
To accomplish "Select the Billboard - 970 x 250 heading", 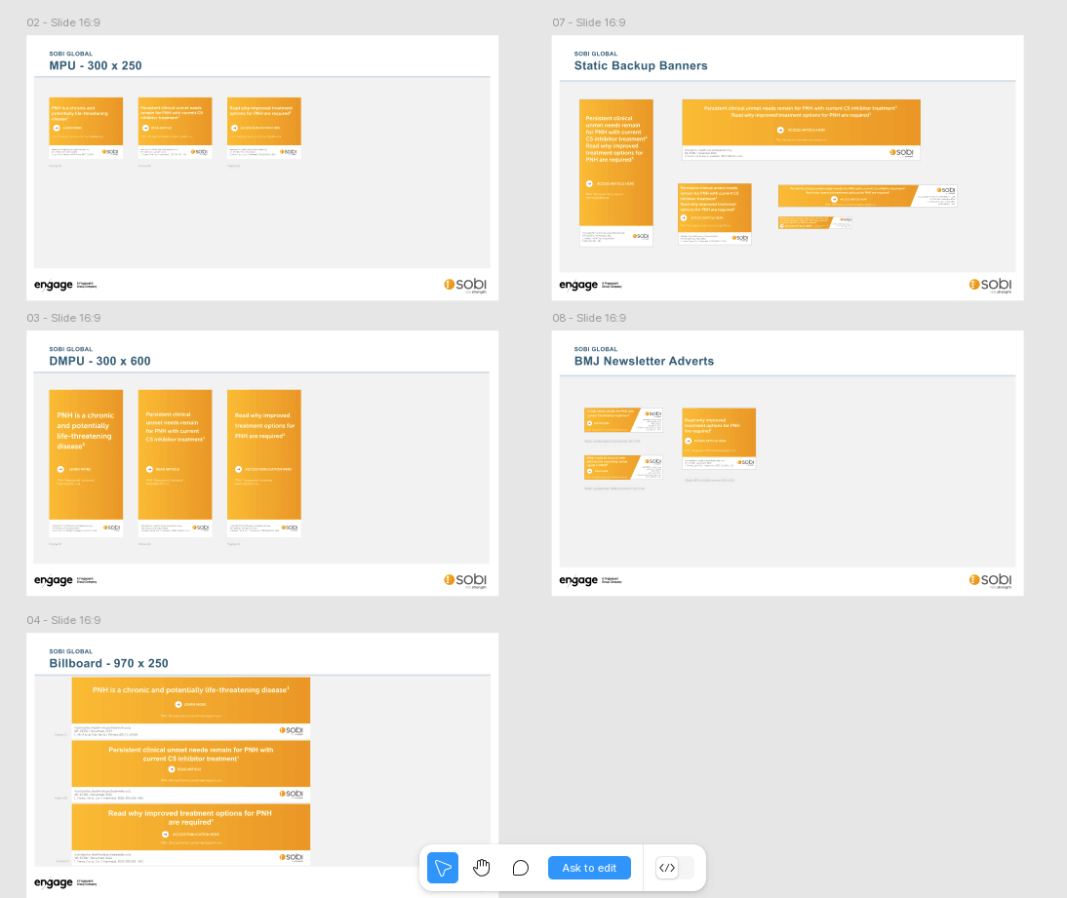I will point(109,663).
